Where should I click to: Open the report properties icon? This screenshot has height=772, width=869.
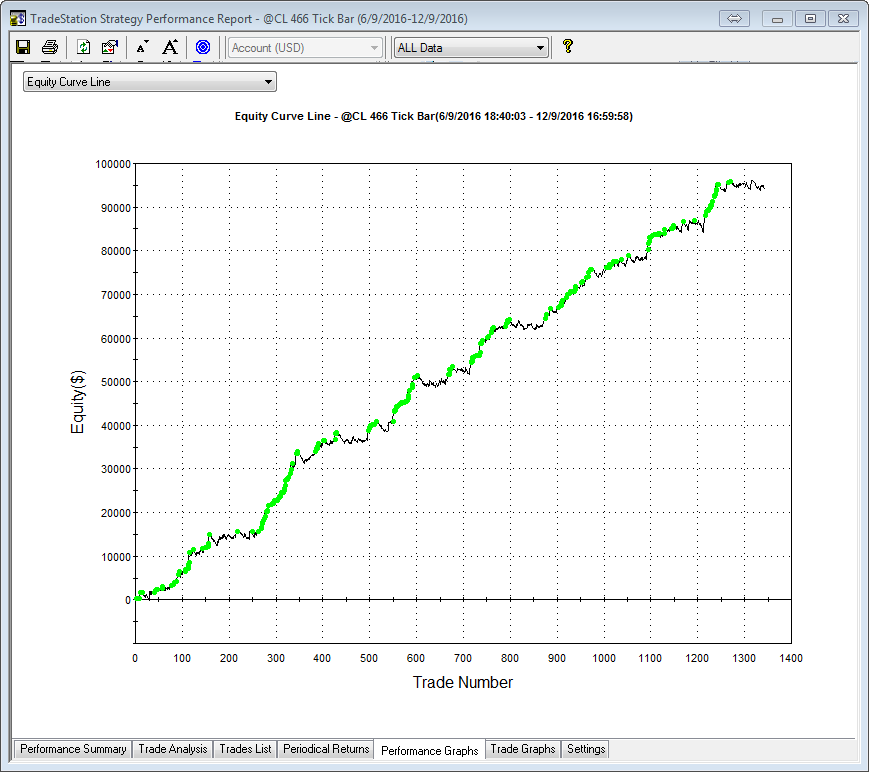pyautogui.click(x=110, y=47)
